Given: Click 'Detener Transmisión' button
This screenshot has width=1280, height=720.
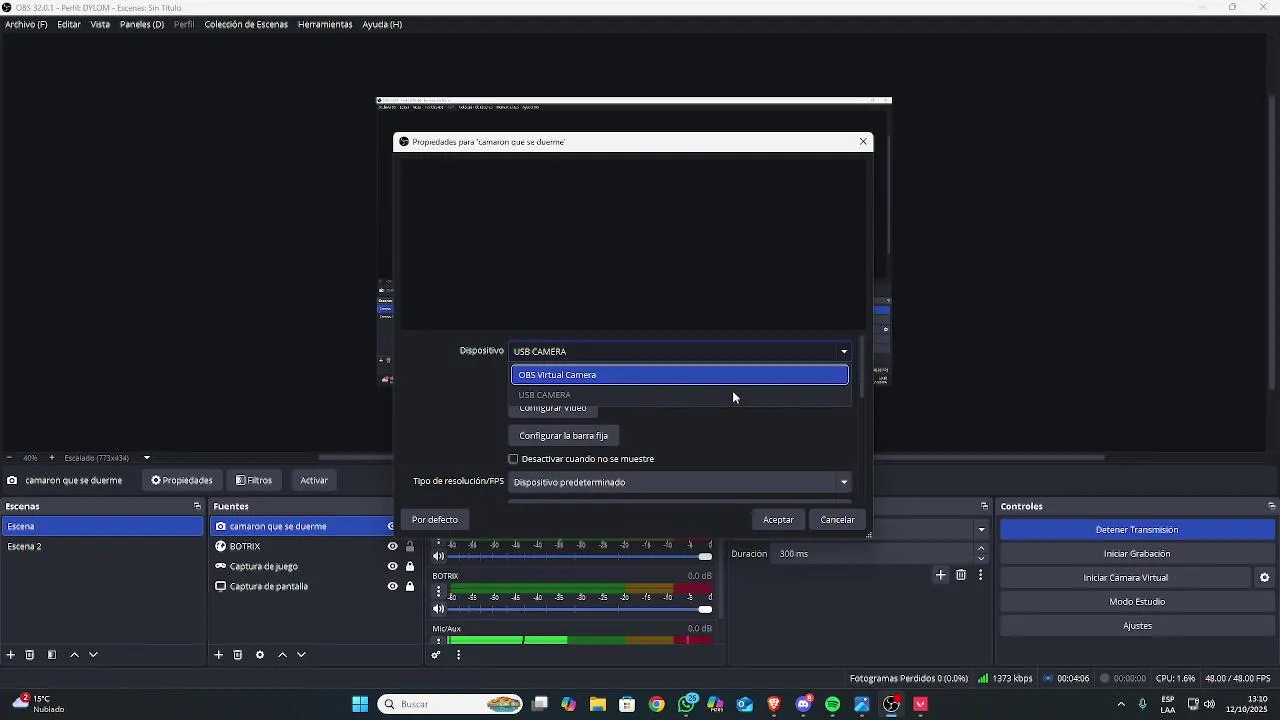Looking at the screenshot, I should click(1137, 530).
